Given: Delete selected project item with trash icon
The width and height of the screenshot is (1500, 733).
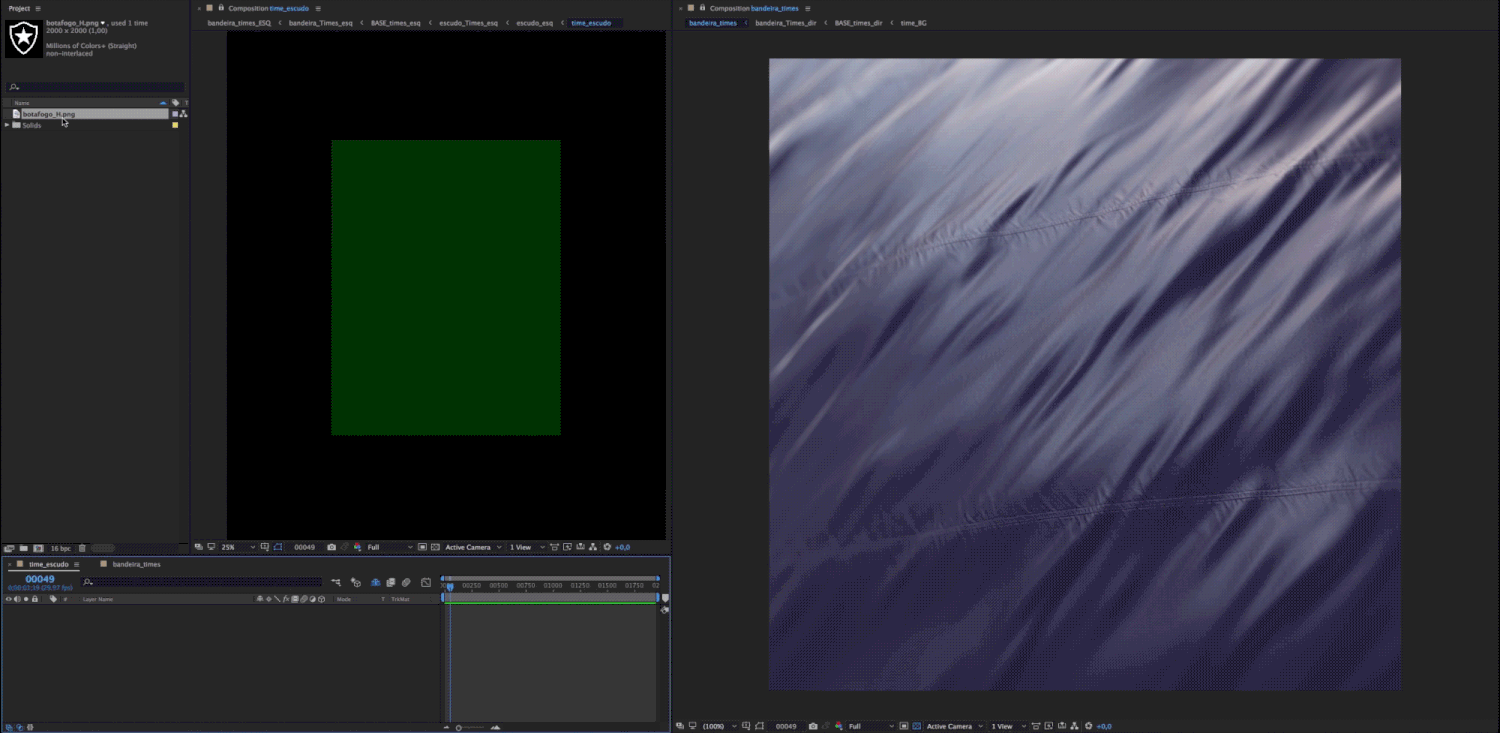Looking at the screenshot, I should click(x=82, y=548).
